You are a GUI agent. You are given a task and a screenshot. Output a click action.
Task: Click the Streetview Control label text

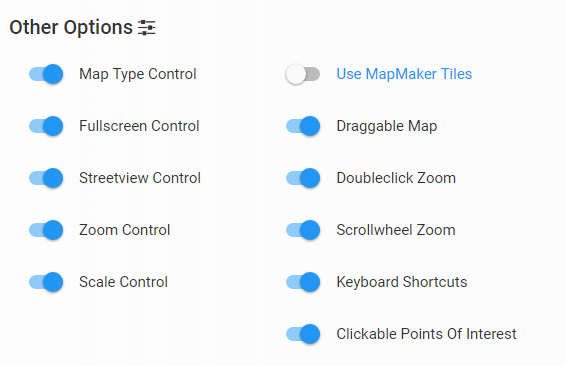pyautogui.click(x=140, y=178)
